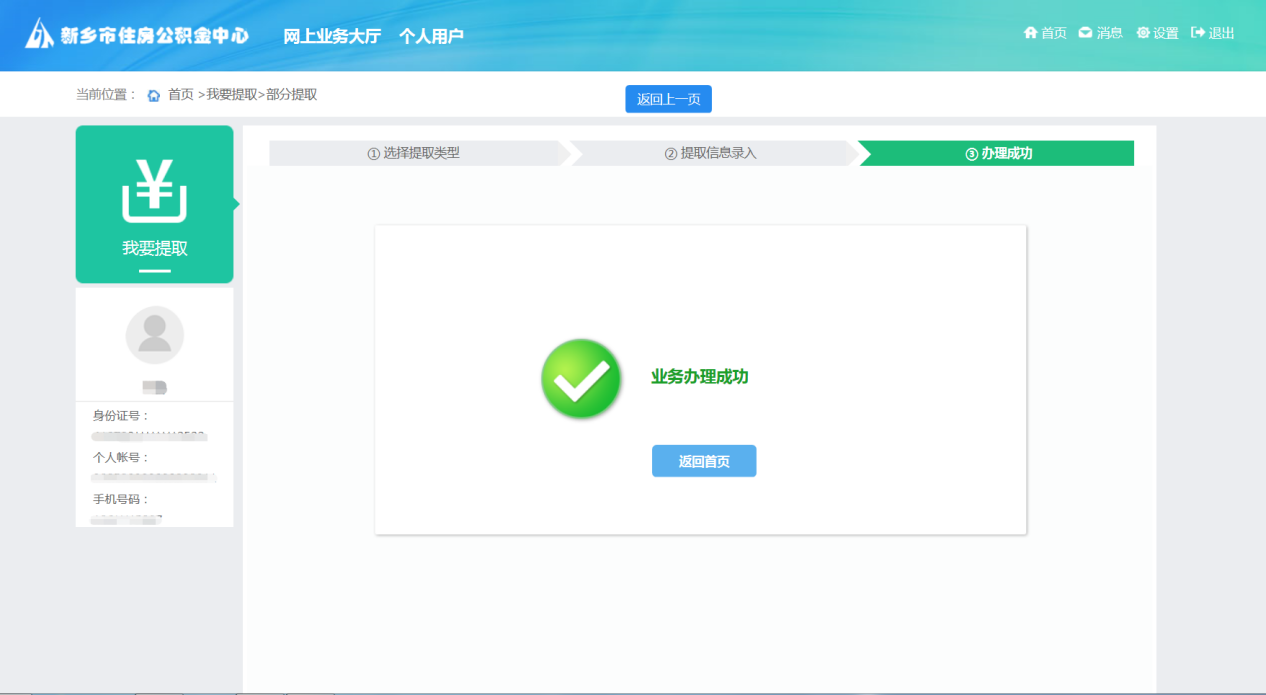1266x695 pixels.
Task: Open messages via the 消息 envelope icon
Action: [1085, 33]
